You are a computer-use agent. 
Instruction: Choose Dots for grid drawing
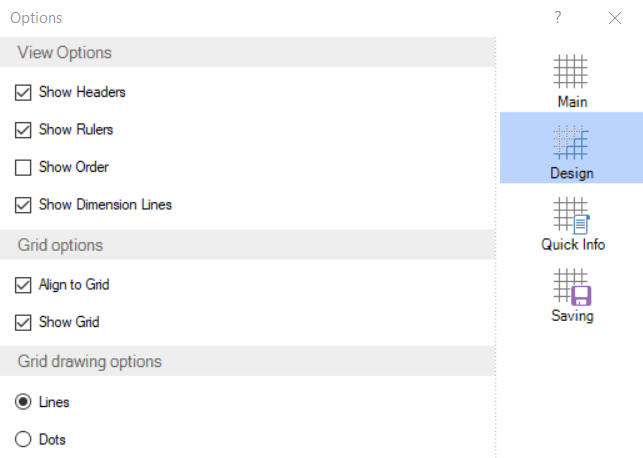(x=24, y=439)
